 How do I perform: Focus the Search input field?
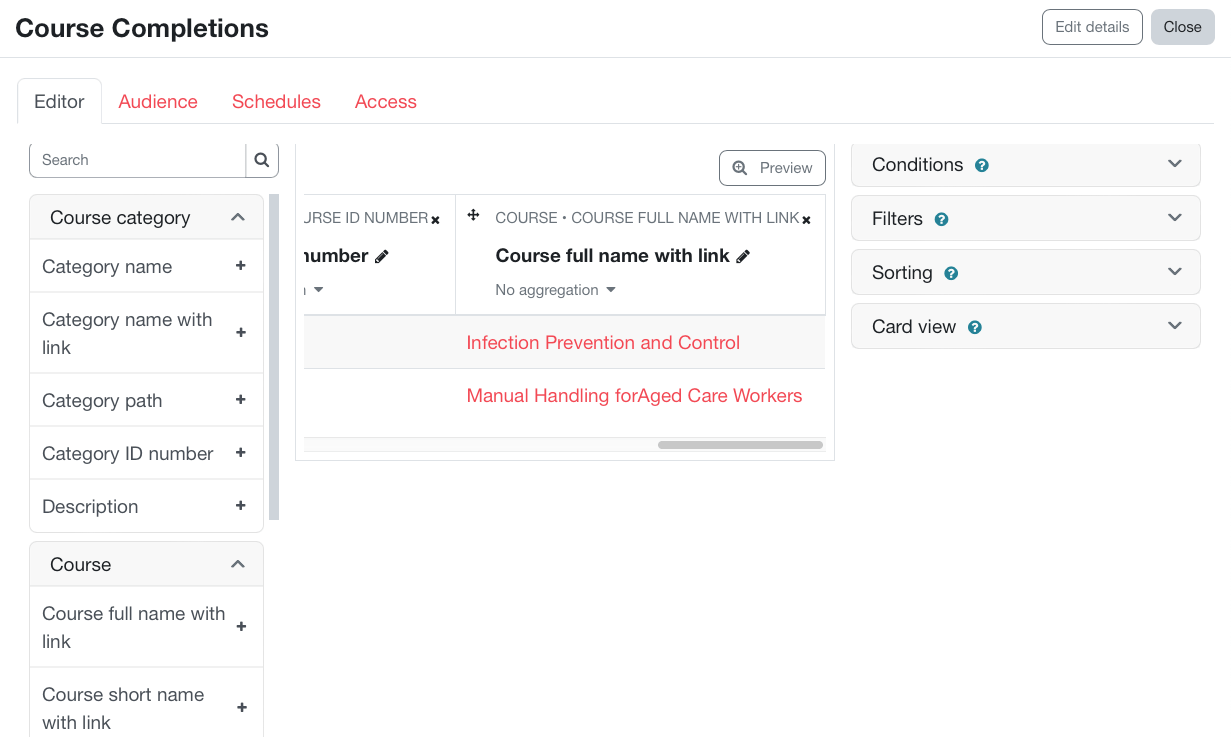(x=138, y=160)
